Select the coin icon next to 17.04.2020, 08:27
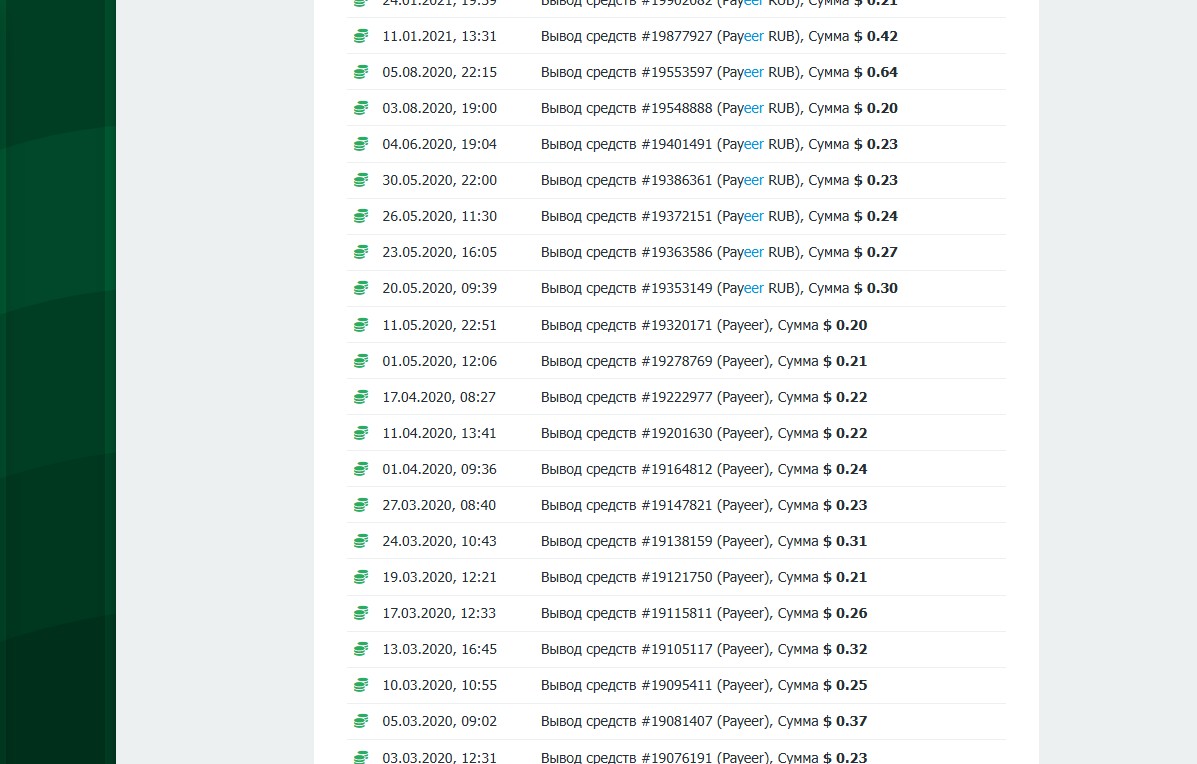 tap(360, 397)
